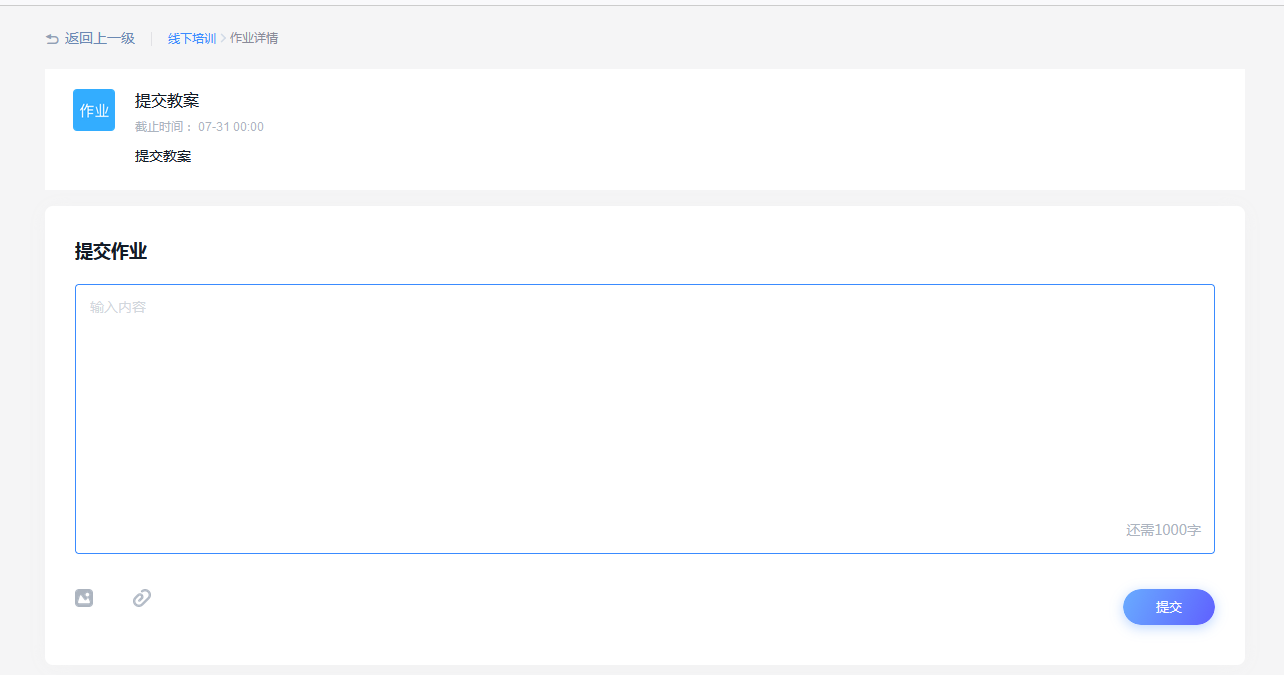Click the 截止时间 deadline label

164,127
